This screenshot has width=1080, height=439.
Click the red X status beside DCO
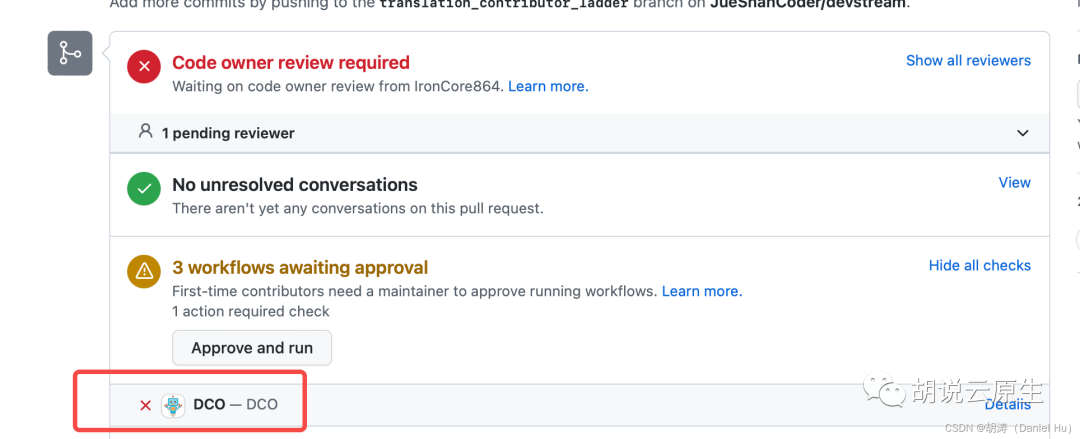(145, 405)
